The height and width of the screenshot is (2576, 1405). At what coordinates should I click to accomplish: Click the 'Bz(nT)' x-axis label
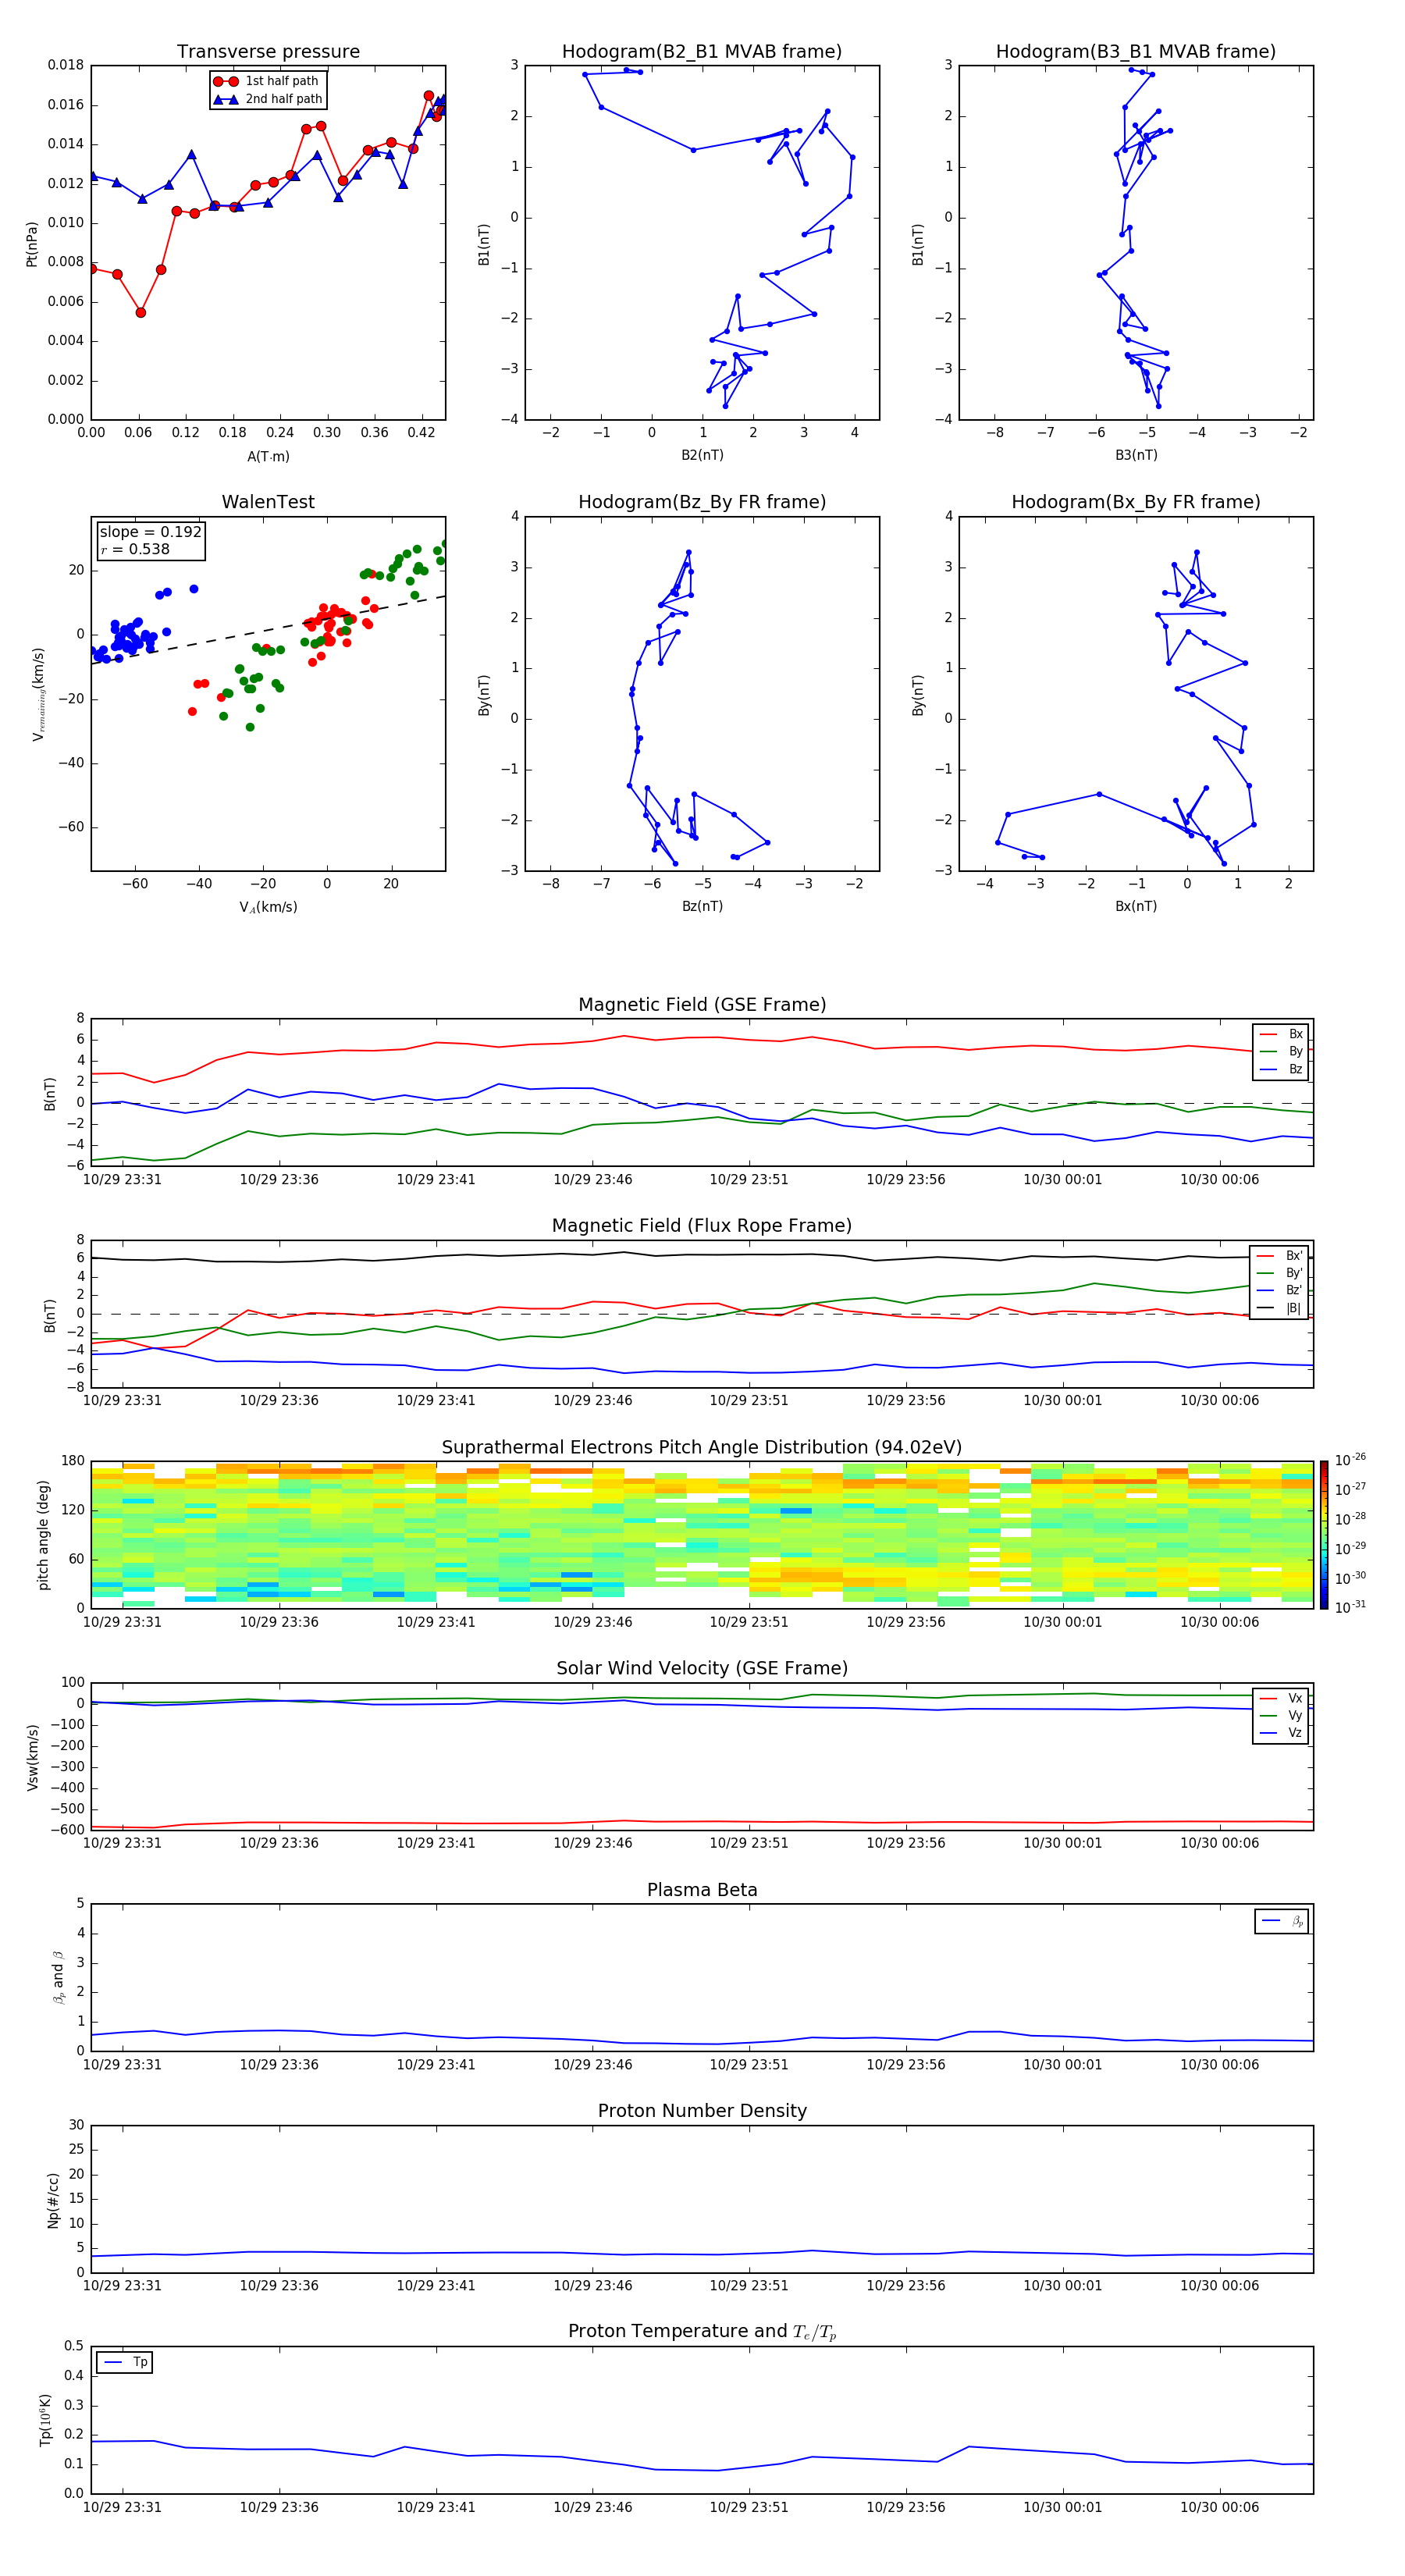tap(702, 906)
